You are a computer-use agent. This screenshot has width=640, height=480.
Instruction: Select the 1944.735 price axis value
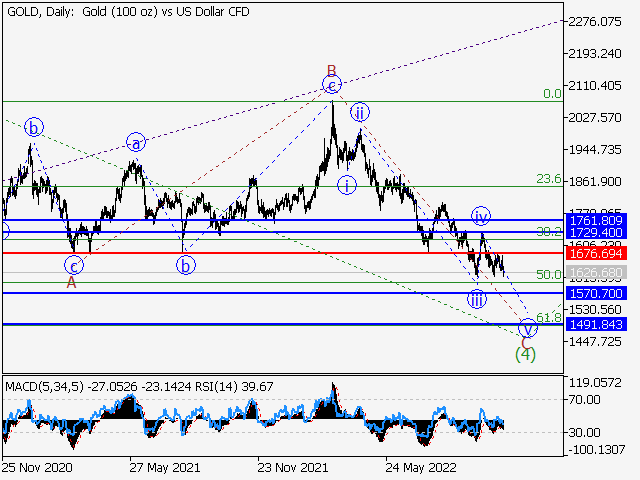pyautogui.click(x=595, y=150)
